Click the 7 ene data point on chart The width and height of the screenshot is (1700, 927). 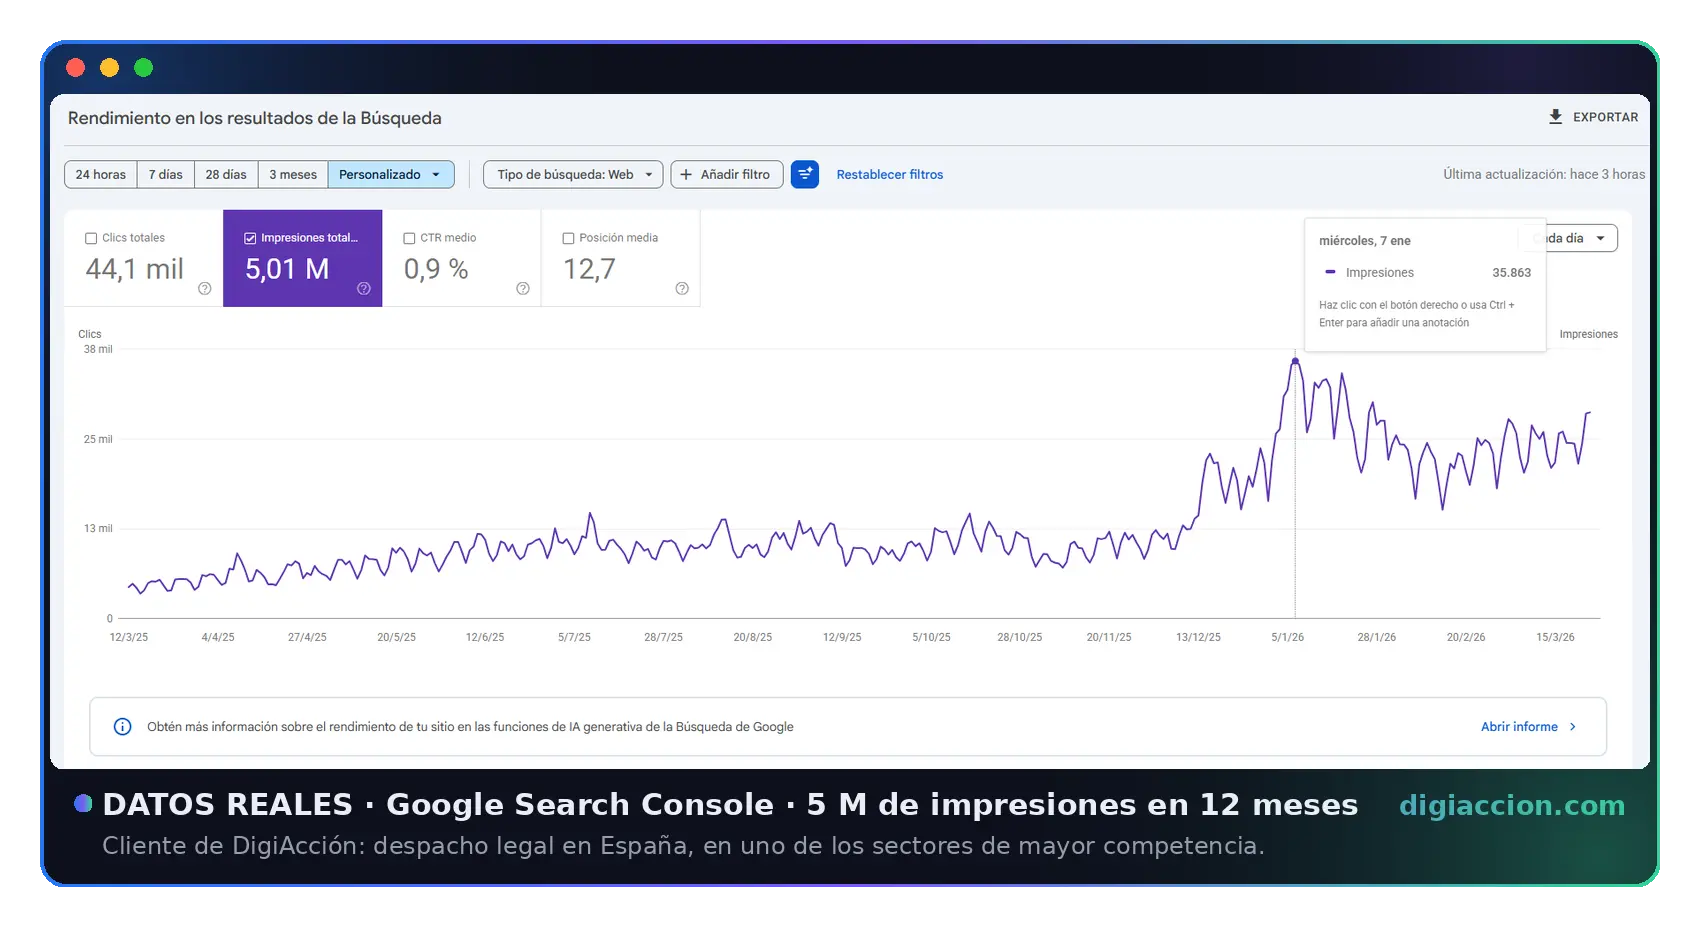click(x=1295, y=361)
